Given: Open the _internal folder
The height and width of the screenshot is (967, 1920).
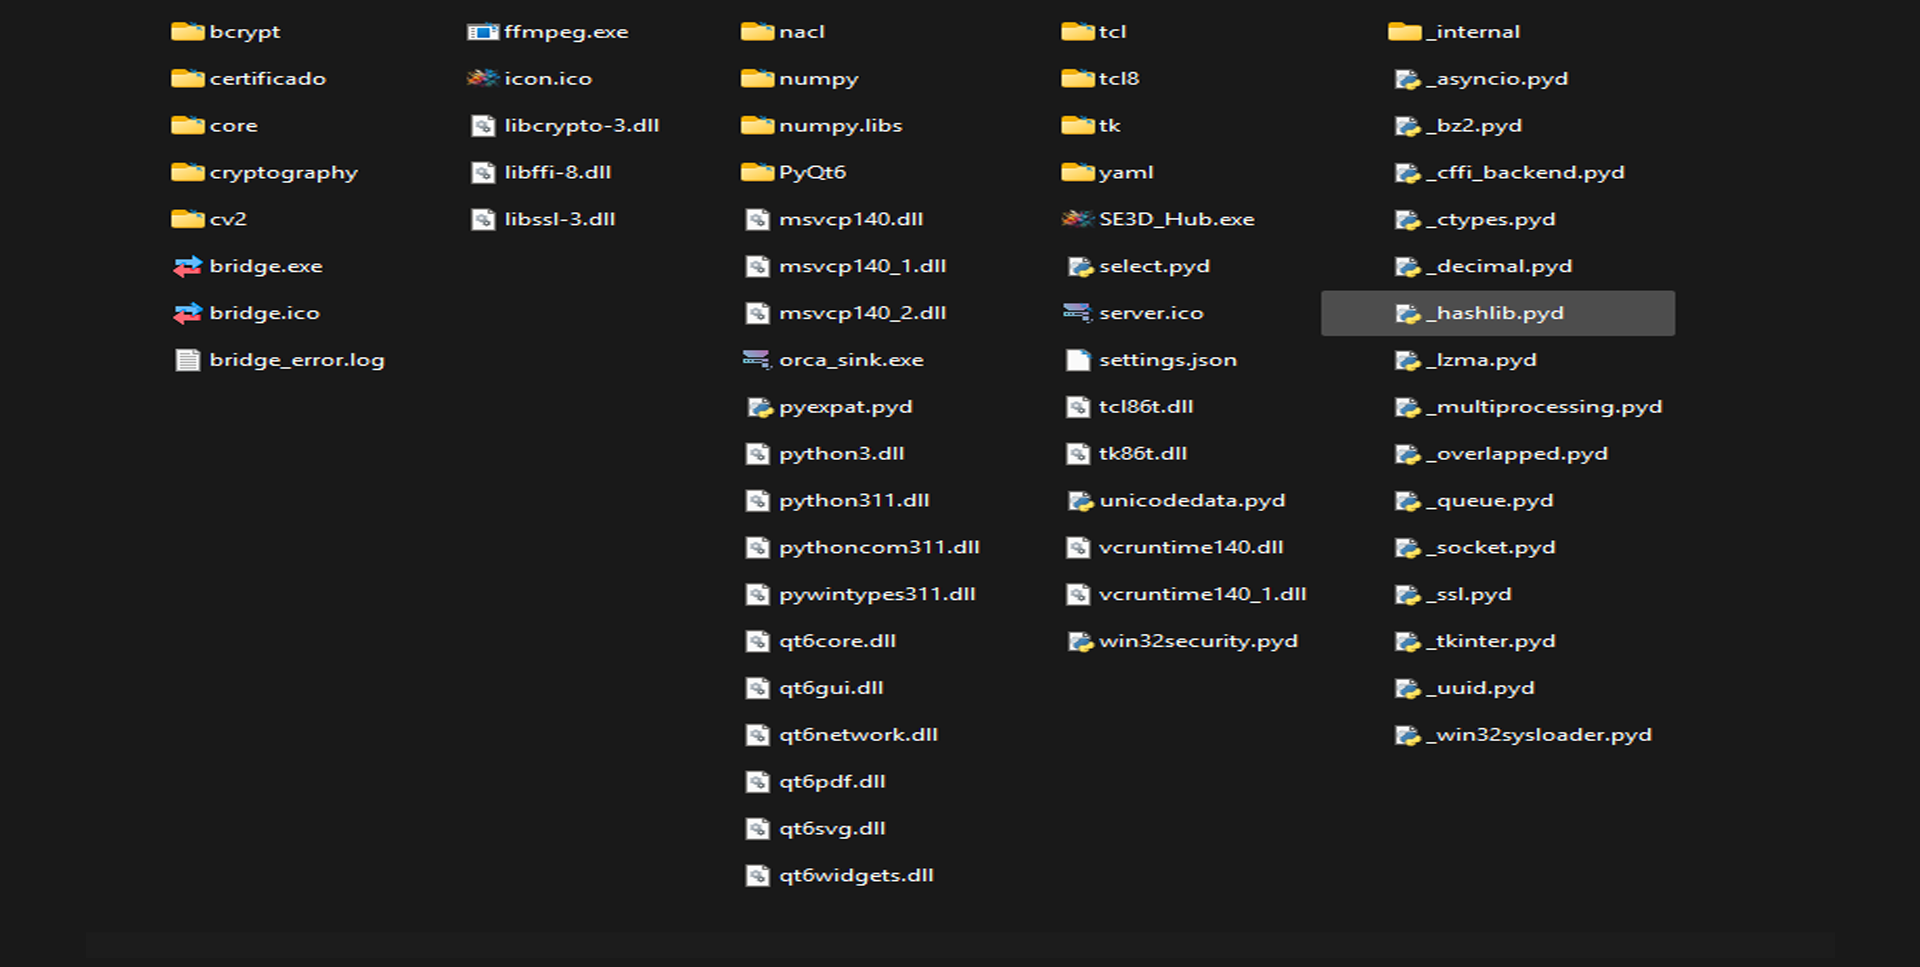Looking at the screenshot, I should pyautogui.click(x=1476, y=32).
